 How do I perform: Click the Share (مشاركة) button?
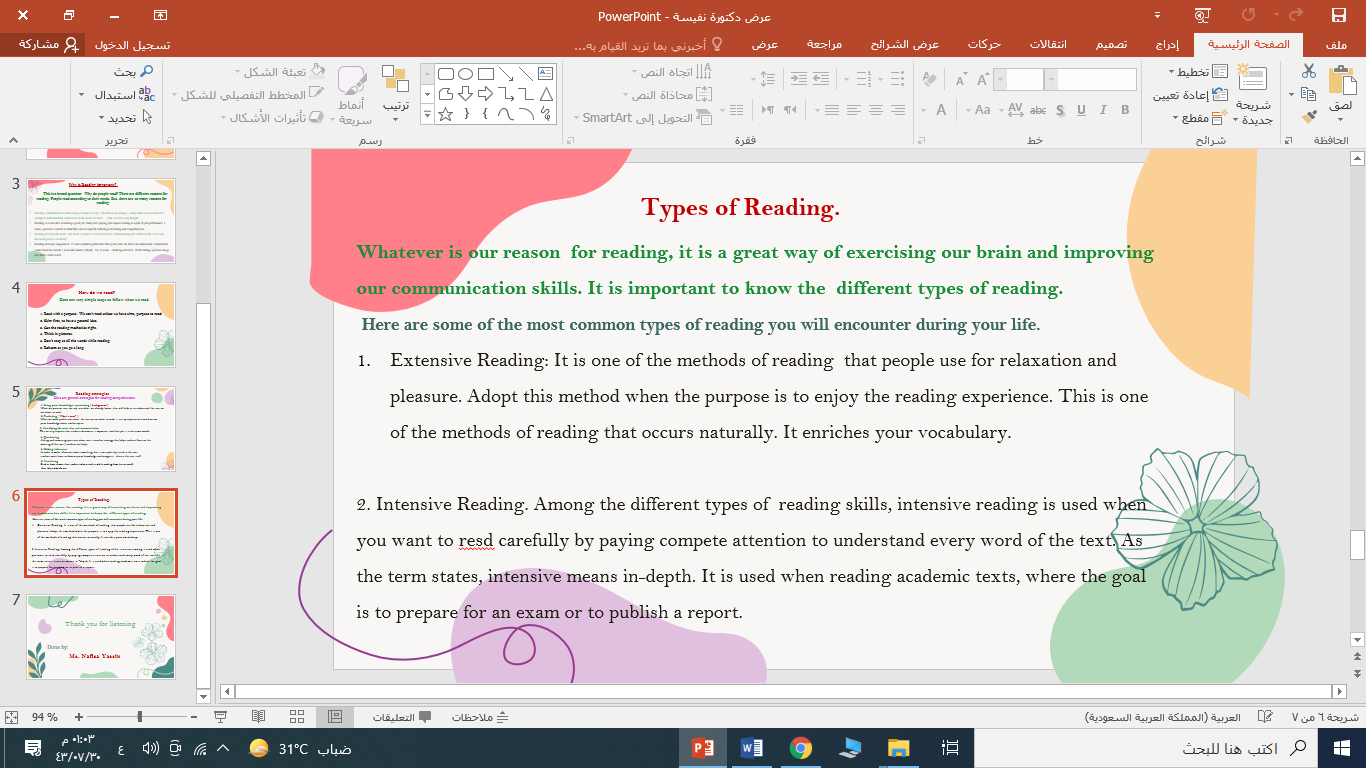click(x=45, y=45)
